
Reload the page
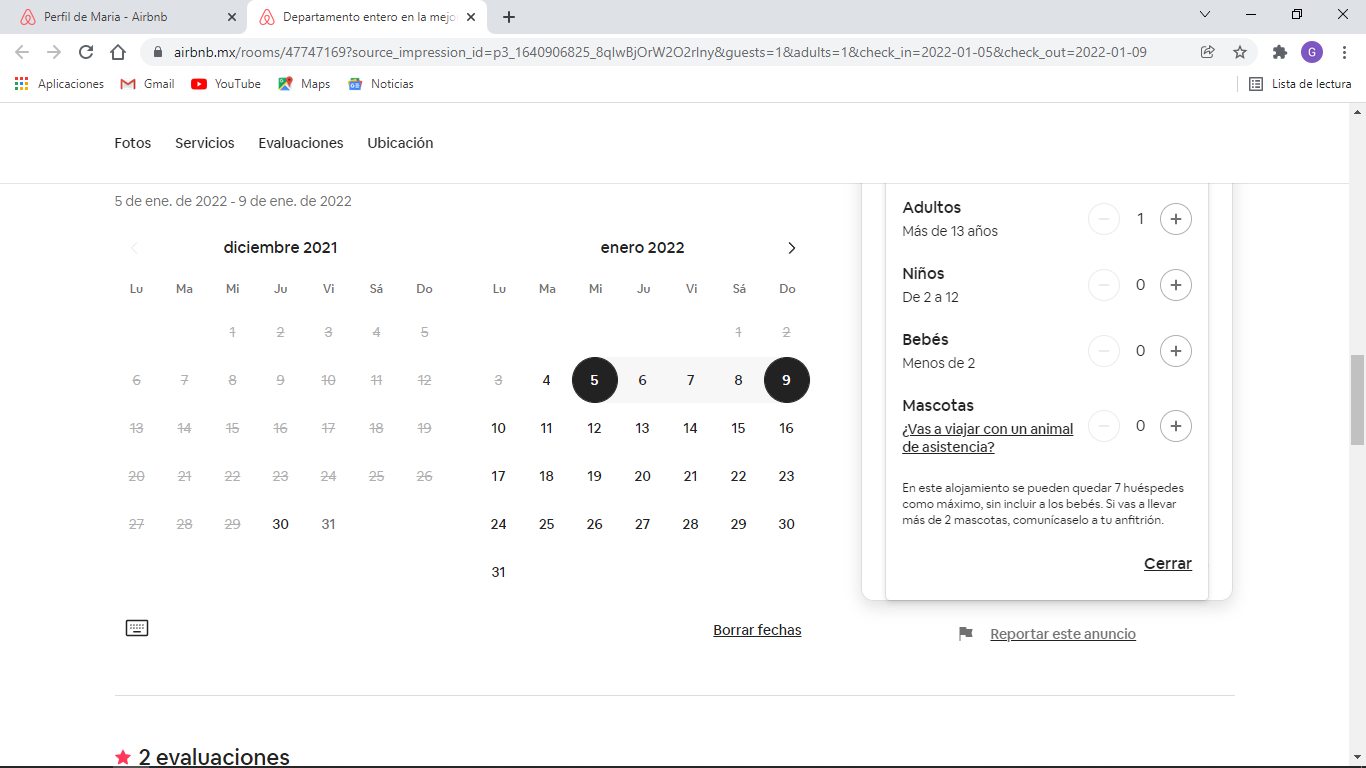pos(86,52)
